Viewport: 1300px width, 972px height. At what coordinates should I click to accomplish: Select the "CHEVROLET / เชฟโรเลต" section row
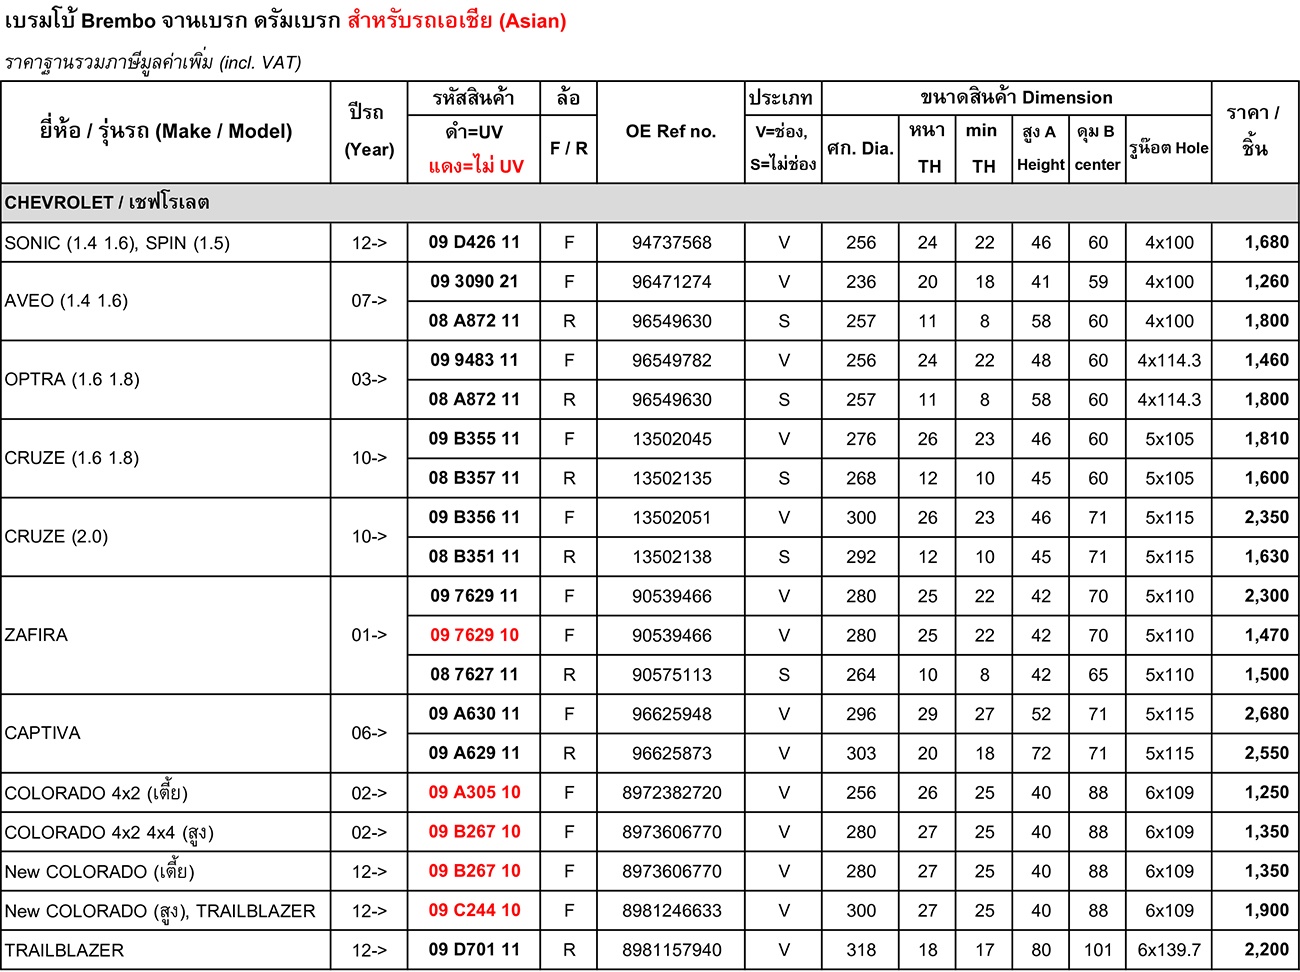pyautogui.click(x=650, y=202)
